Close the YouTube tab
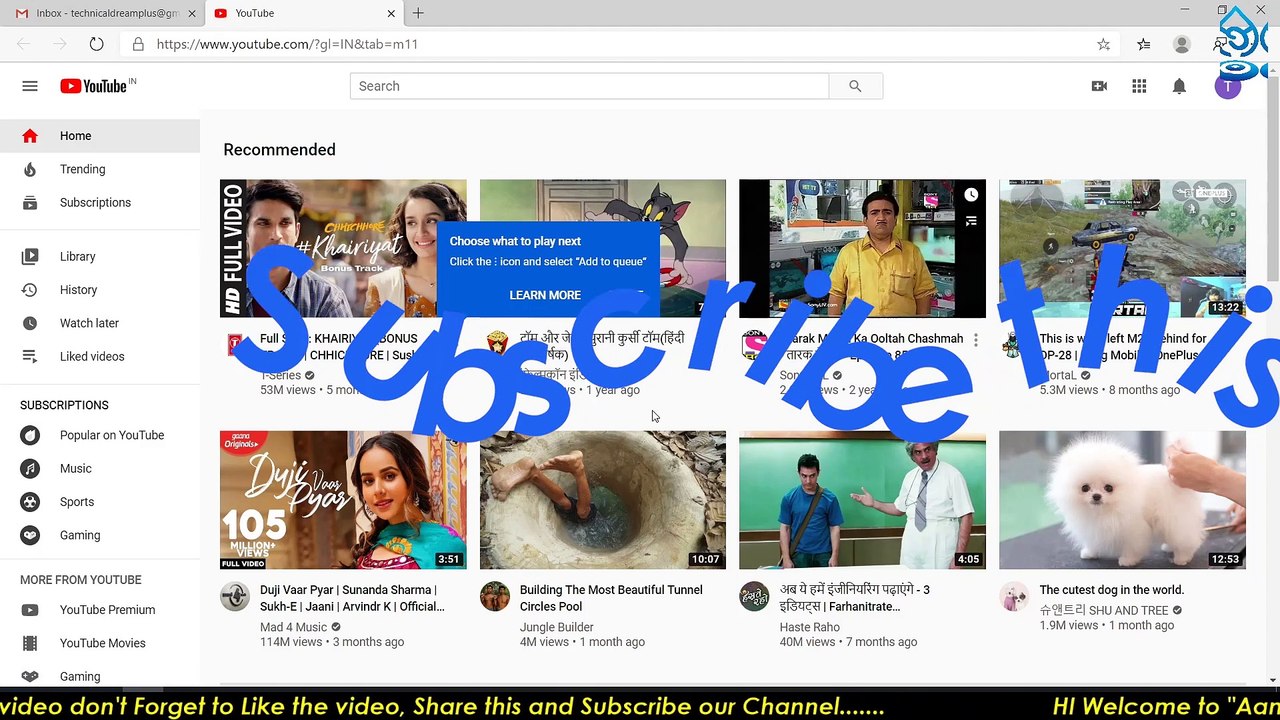Image resolution: width=1280 pixels, height=720 pixels. pos(391,13)
